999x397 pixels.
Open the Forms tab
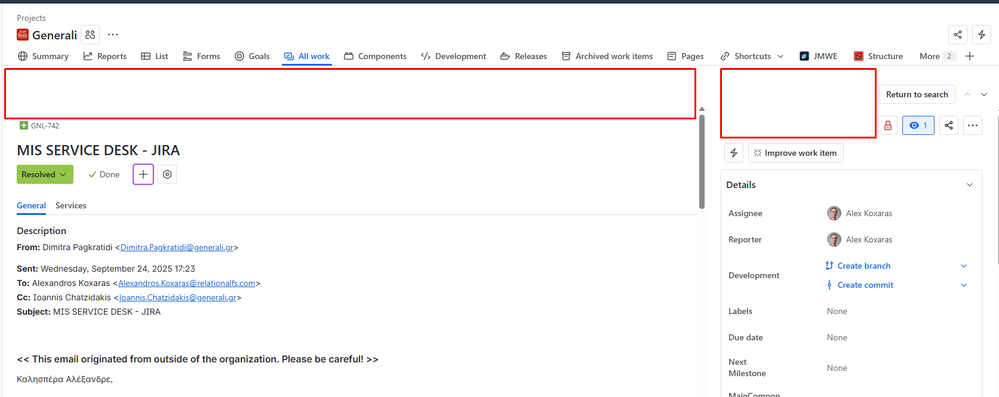201,56
